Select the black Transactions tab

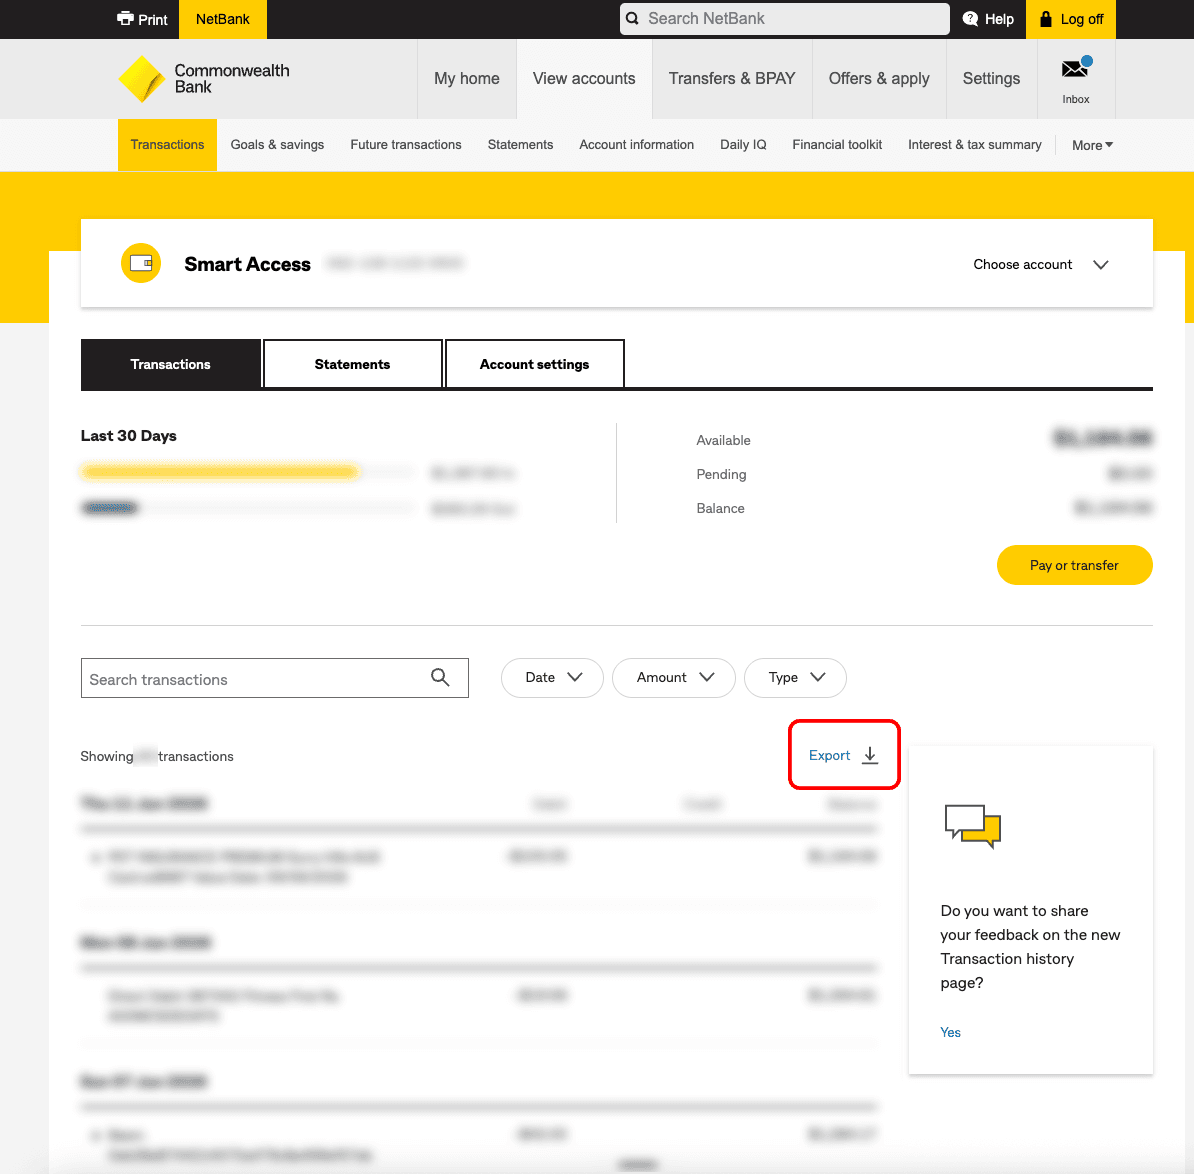click(x=171, y=364)
